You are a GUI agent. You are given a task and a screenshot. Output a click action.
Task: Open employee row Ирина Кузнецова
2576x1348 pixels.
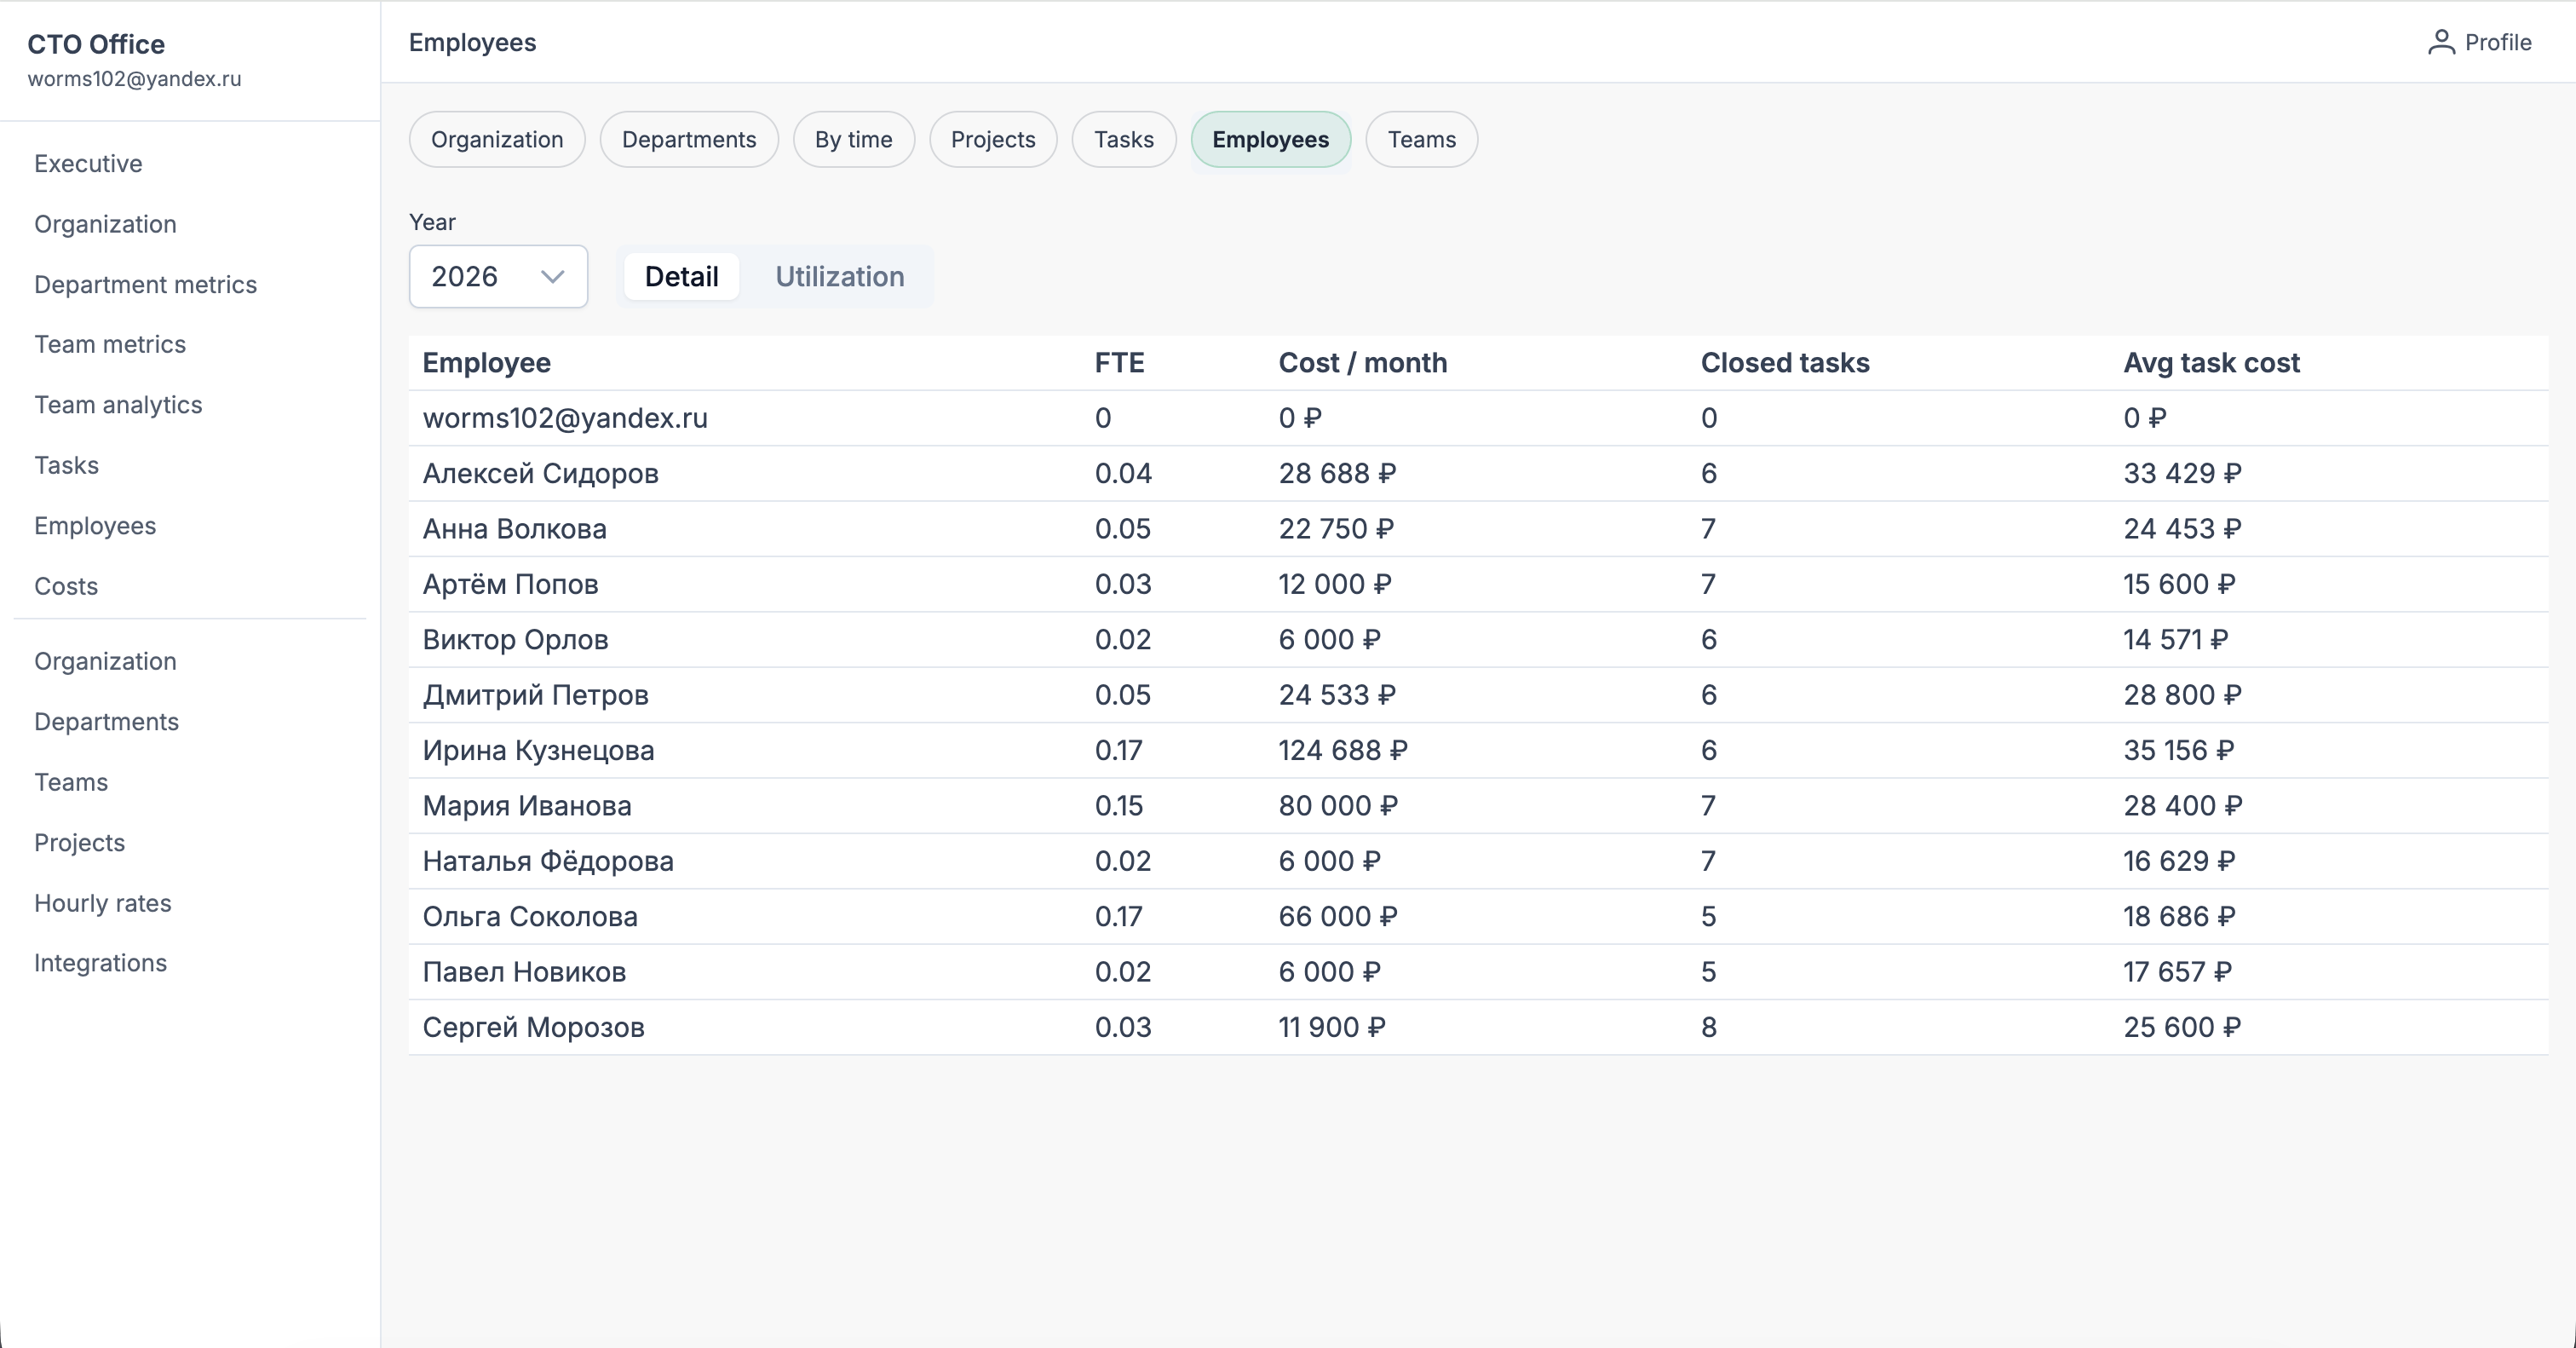(x=1478, y=751)
